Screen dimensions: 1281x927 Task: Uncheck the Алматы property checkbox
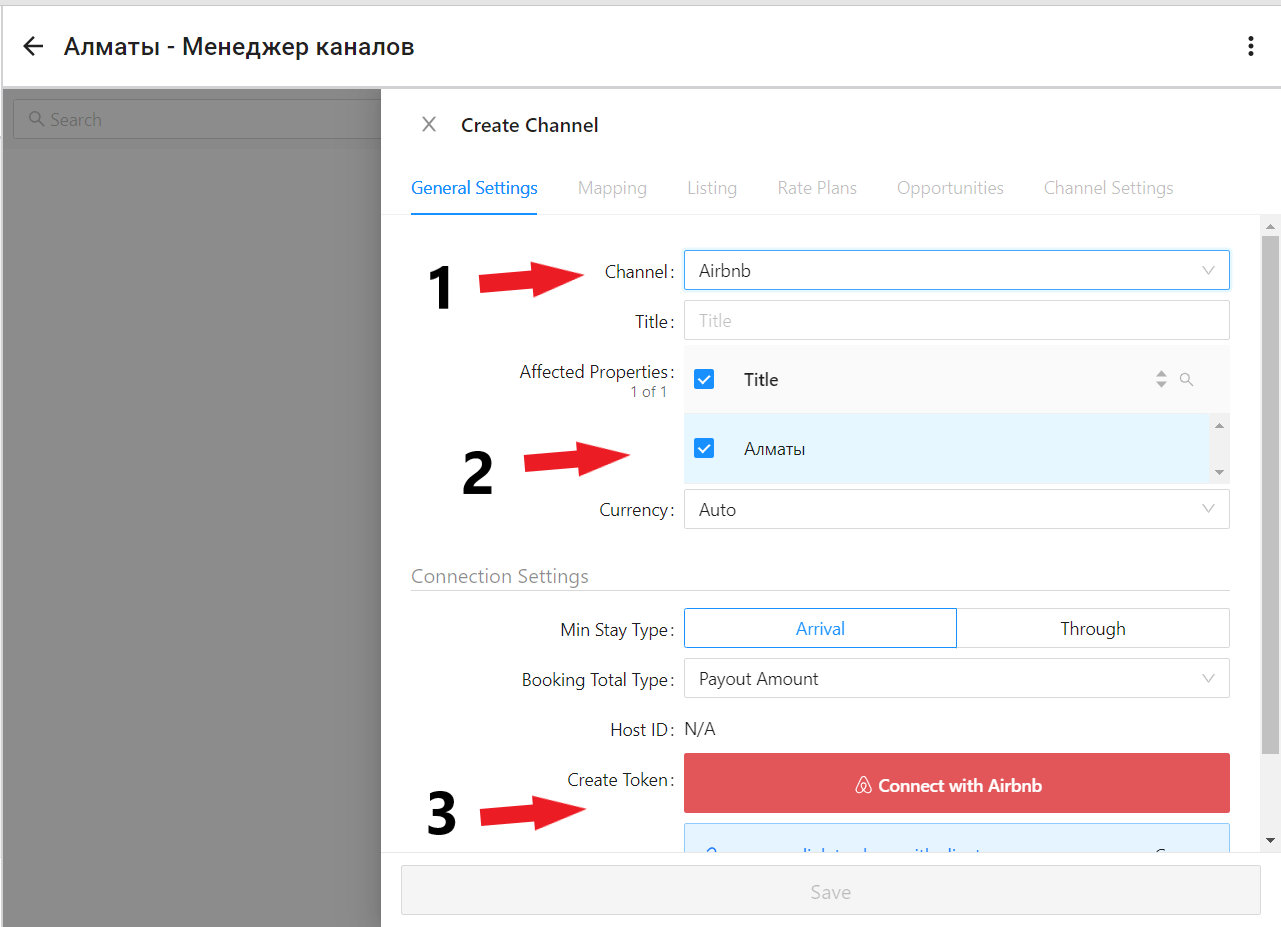click(704, 448)
